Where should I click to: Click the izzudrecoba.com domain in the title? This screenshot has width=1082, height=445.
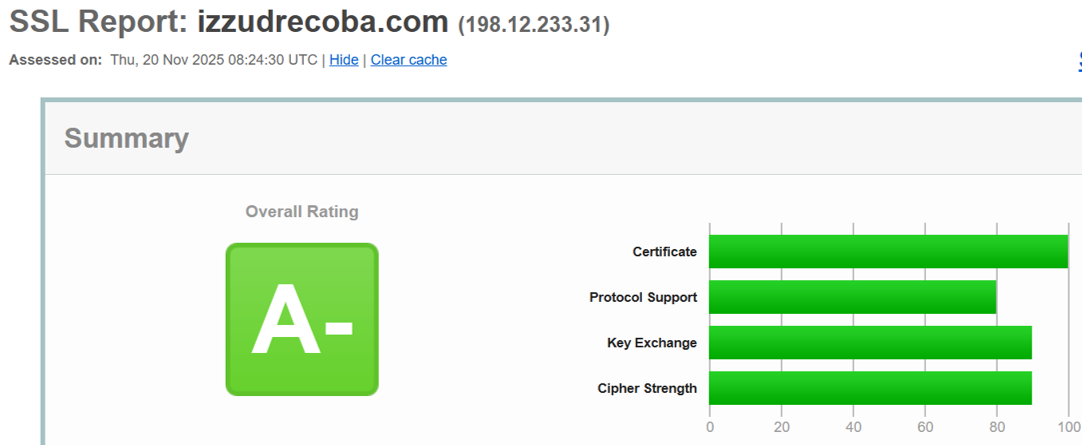(322, 22)
